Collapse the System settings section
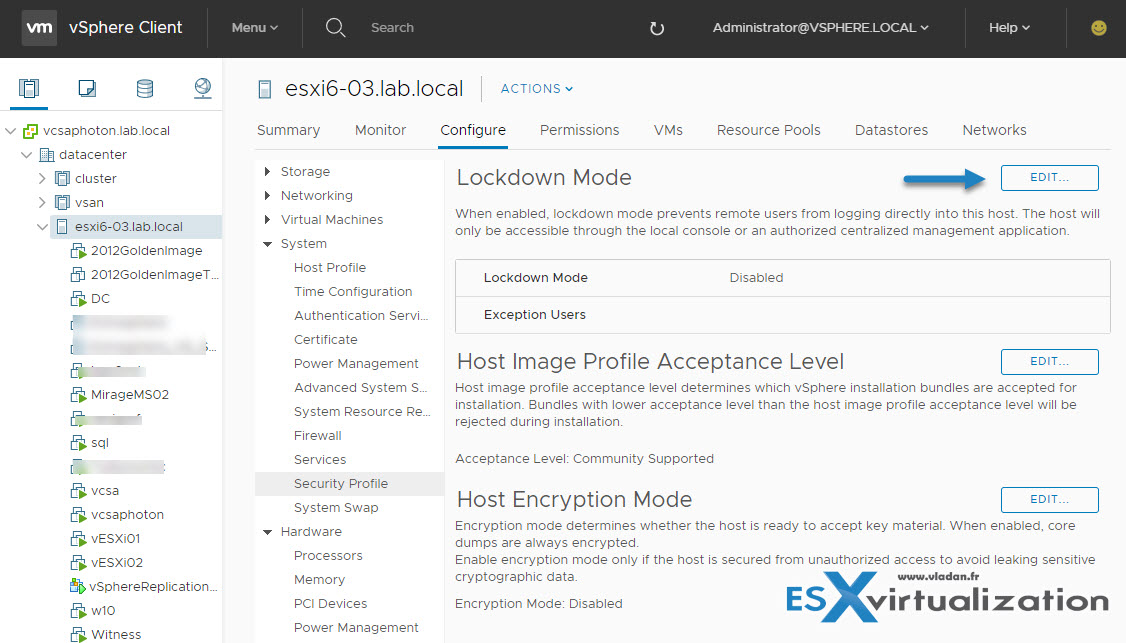Viewport: 1126px width, 643px height. tap(267, 244)
